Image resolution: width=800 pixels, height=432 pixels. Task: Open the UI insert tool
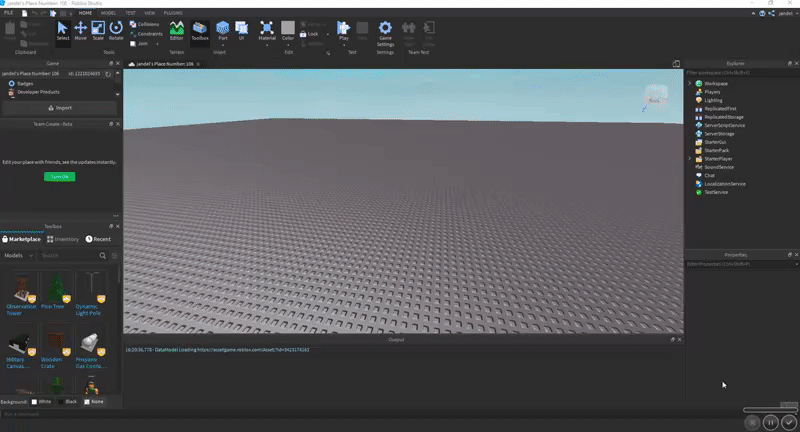tap(241, 30)
